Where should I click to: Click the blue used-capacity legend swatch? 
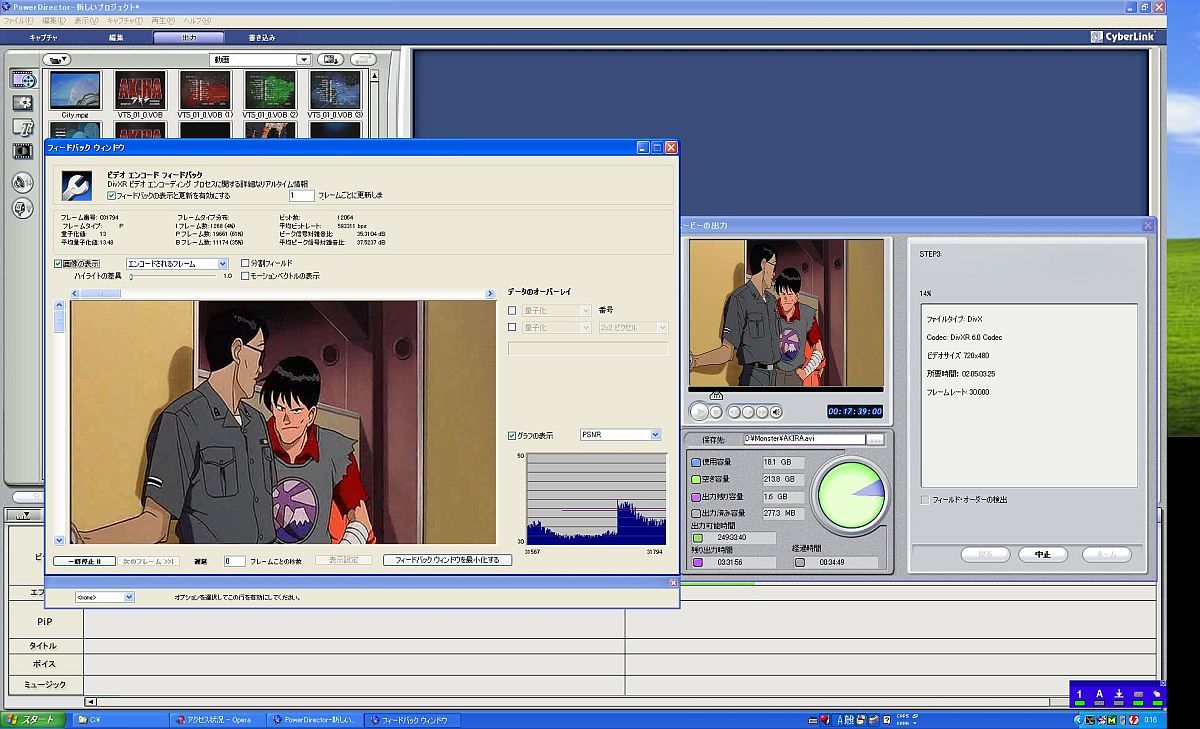(697, 463)
